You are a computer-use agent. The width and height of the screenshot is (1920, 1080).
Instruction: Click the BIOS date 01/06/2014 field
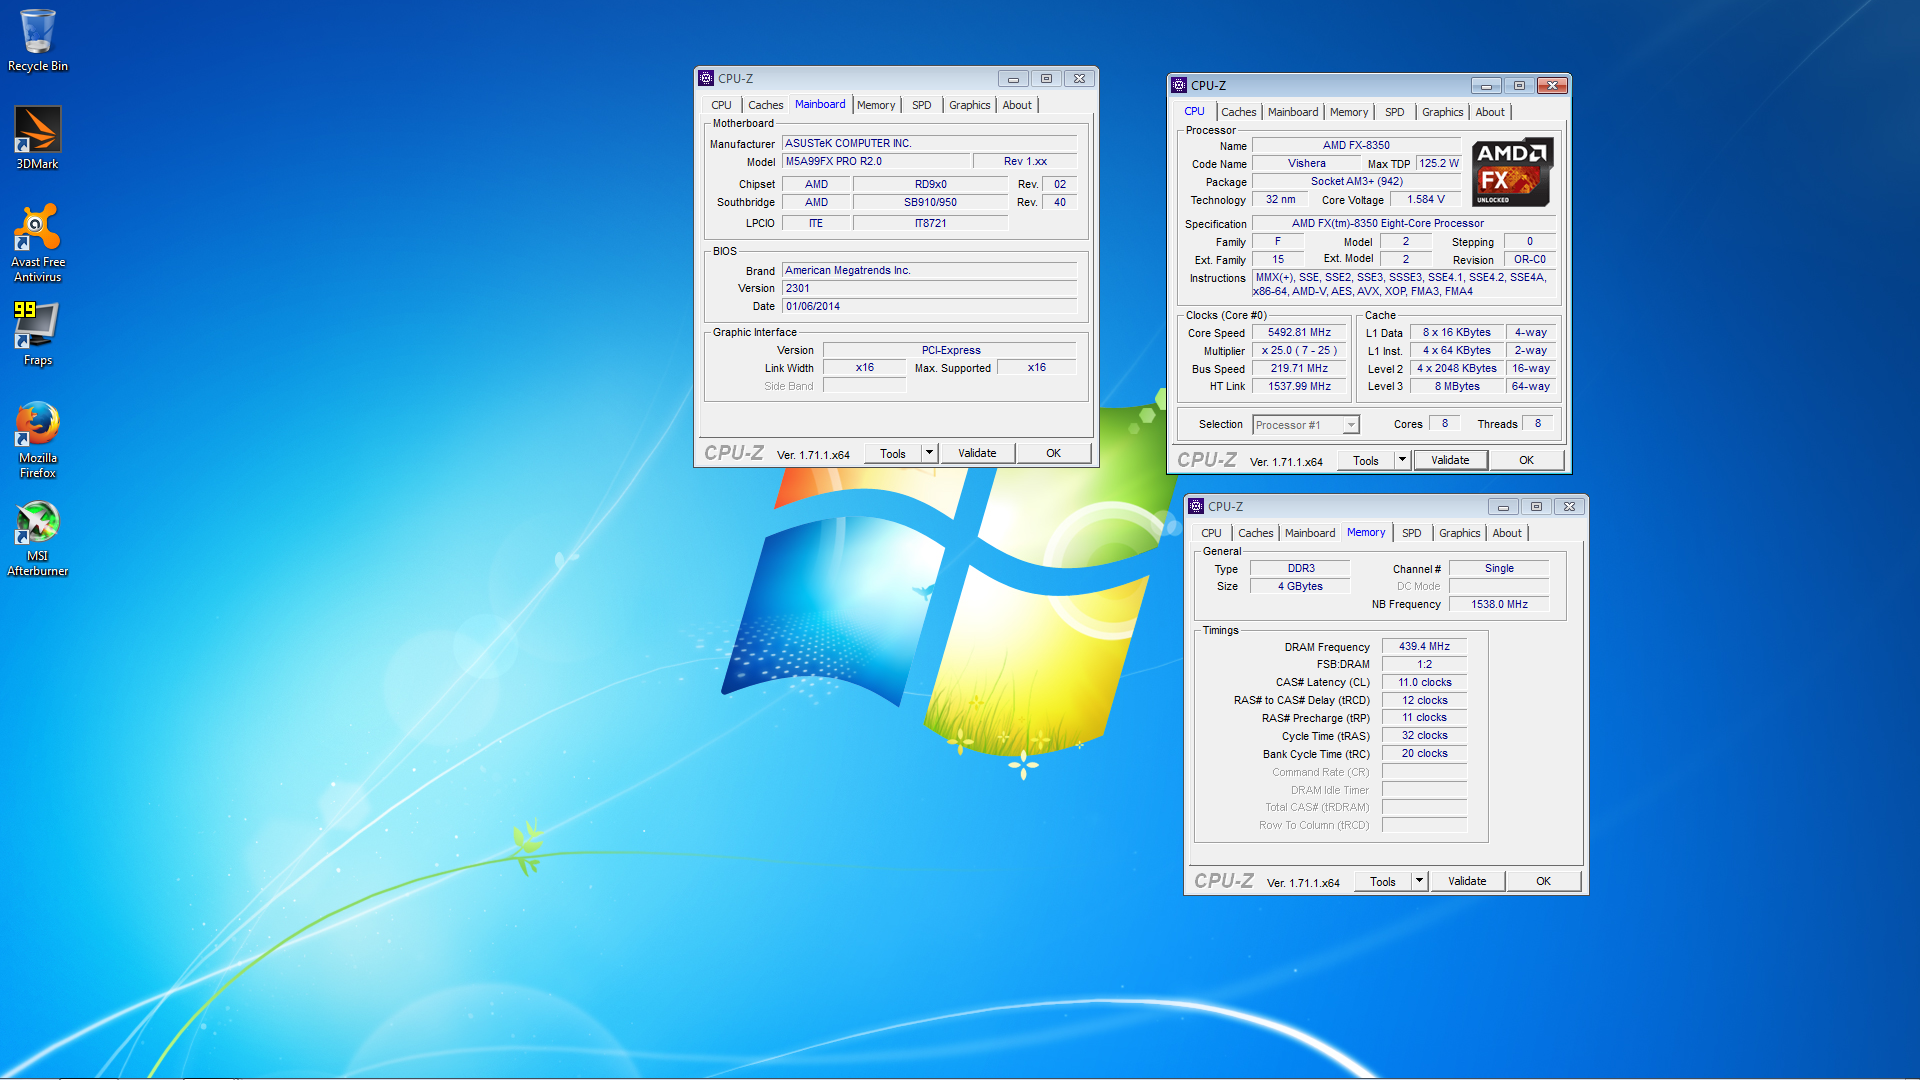[930, 306]
